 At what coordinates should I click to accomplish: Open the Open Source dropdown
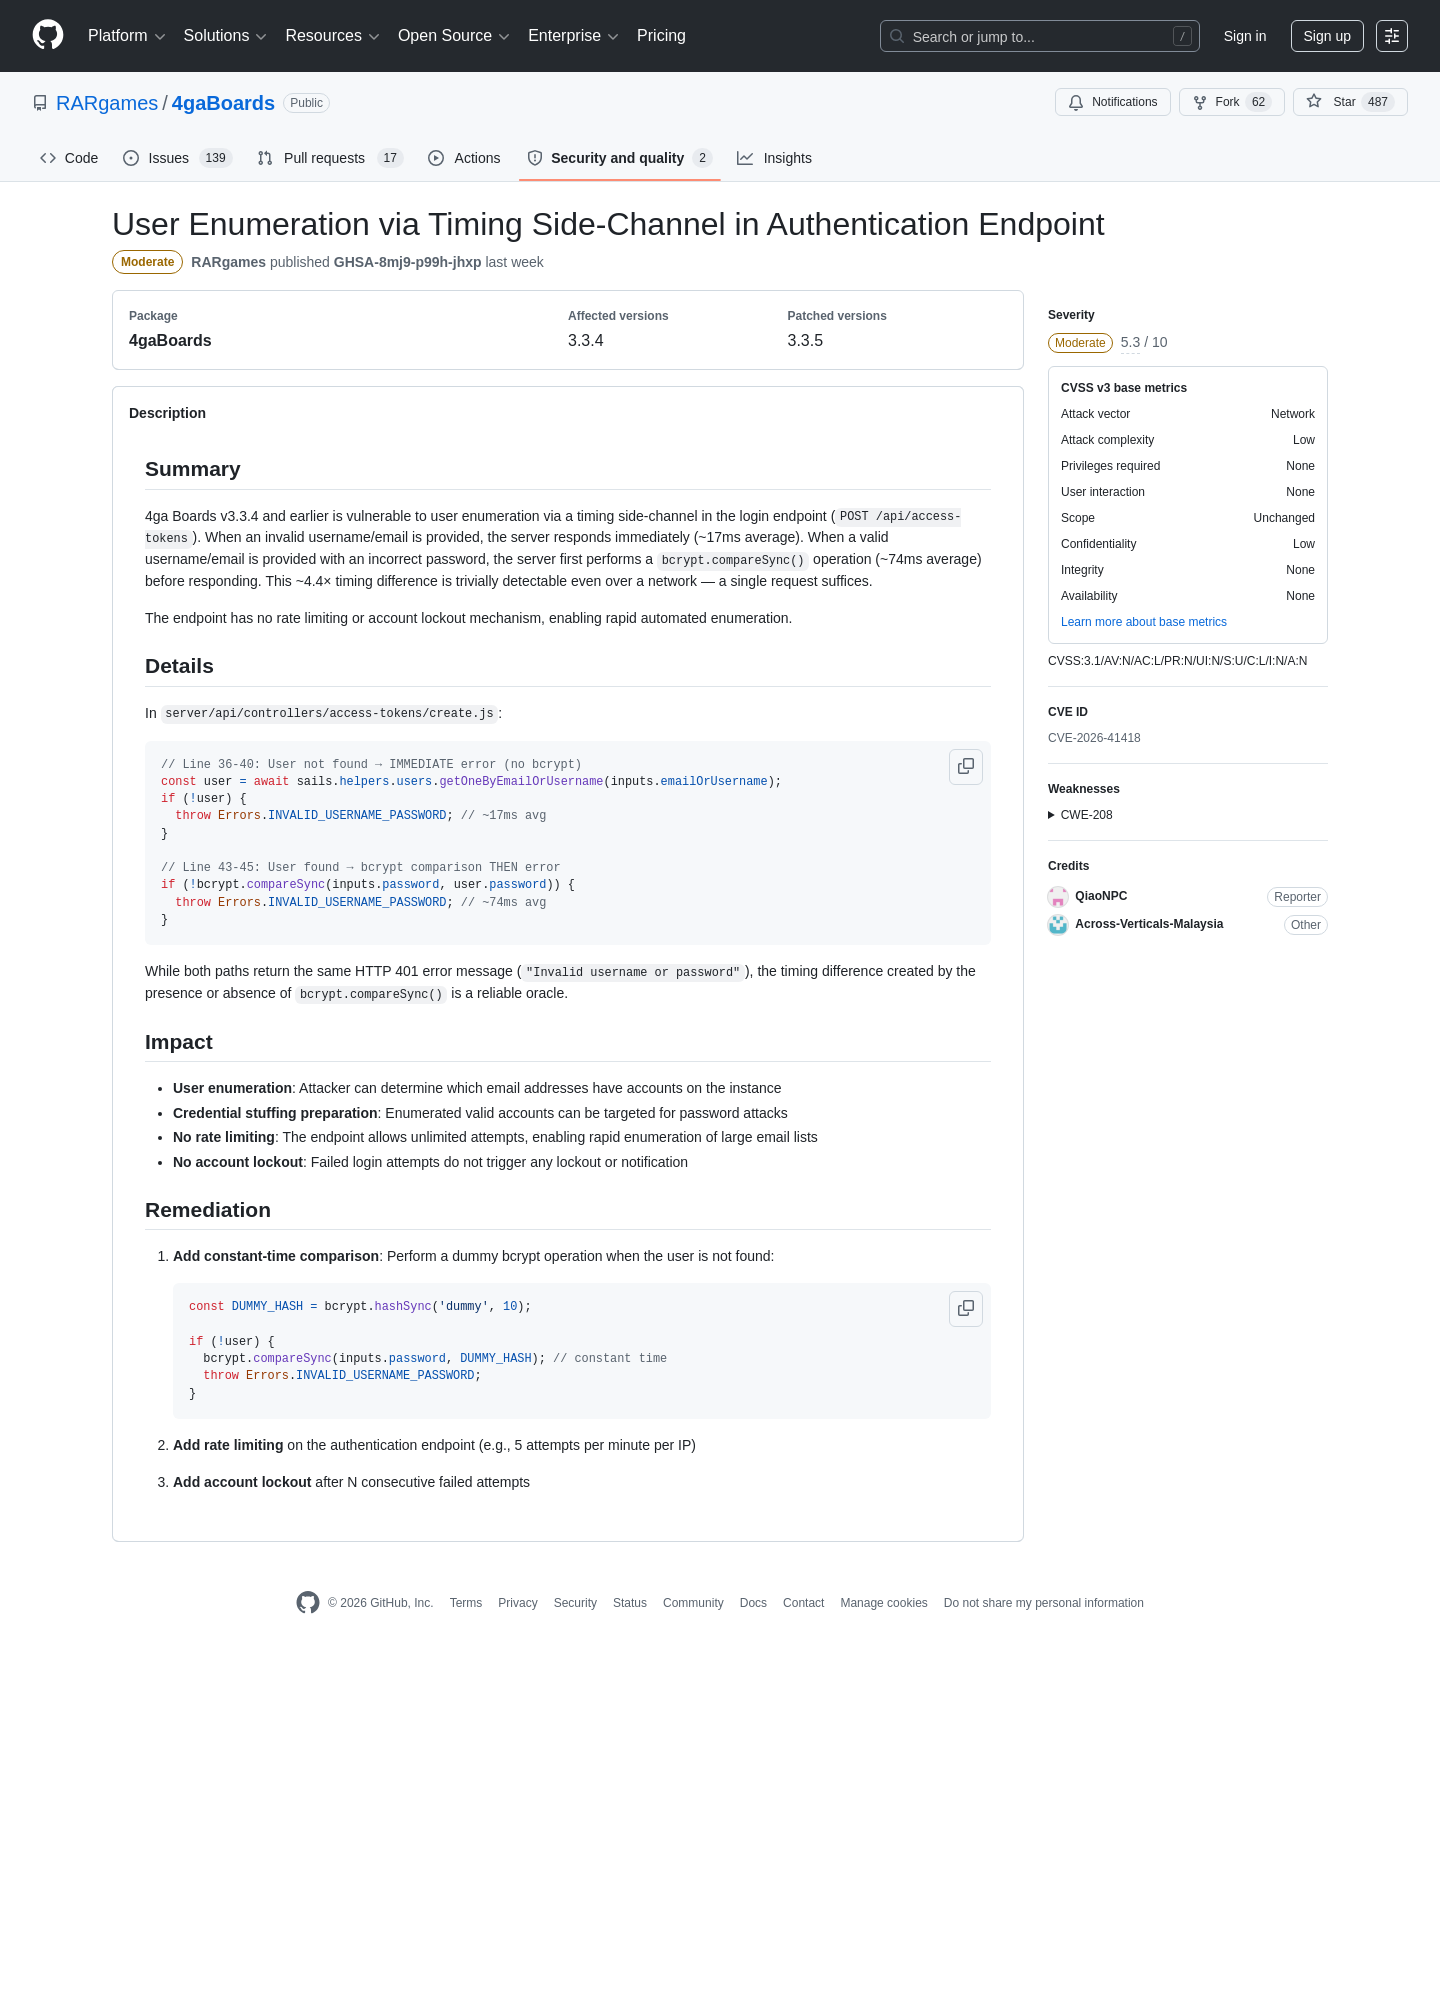click(454, 36)
